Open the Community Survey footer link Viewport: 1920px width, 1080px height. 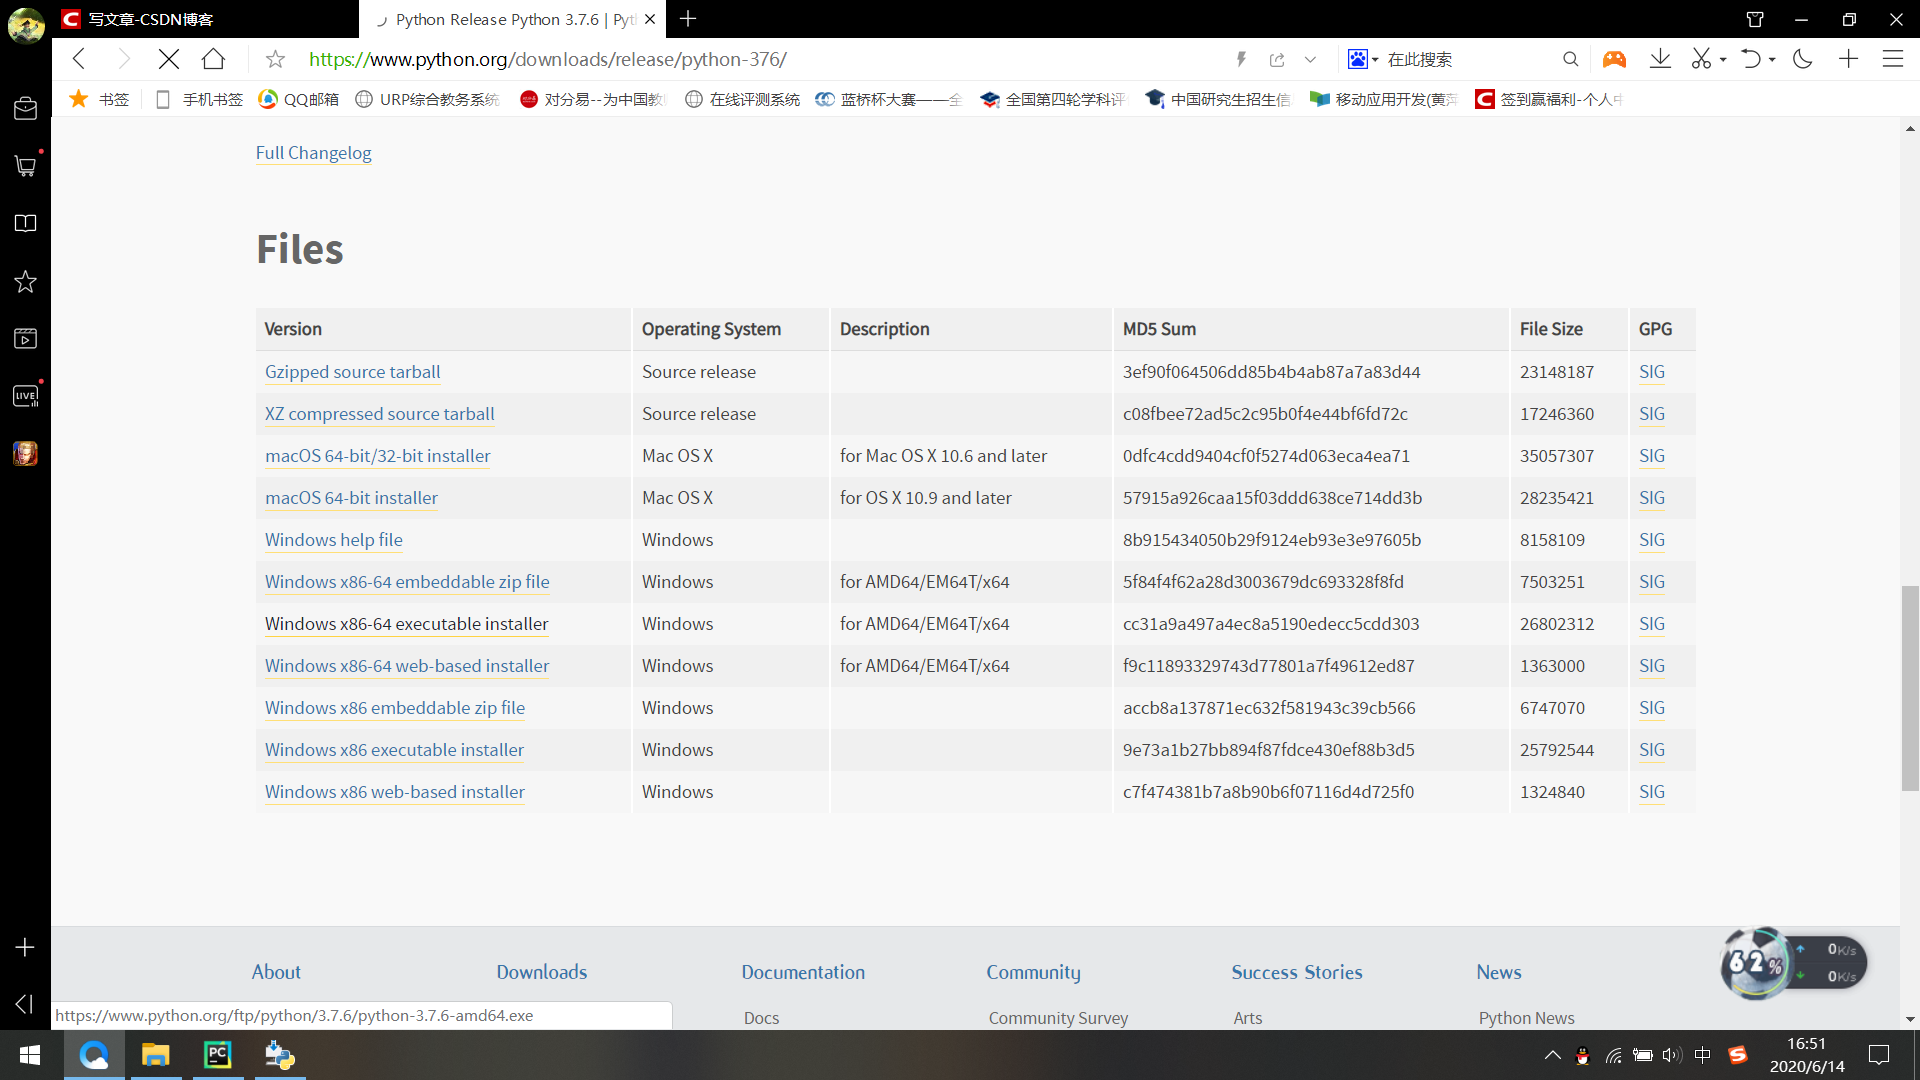pyautogui.click(x=1058, y=1017)
